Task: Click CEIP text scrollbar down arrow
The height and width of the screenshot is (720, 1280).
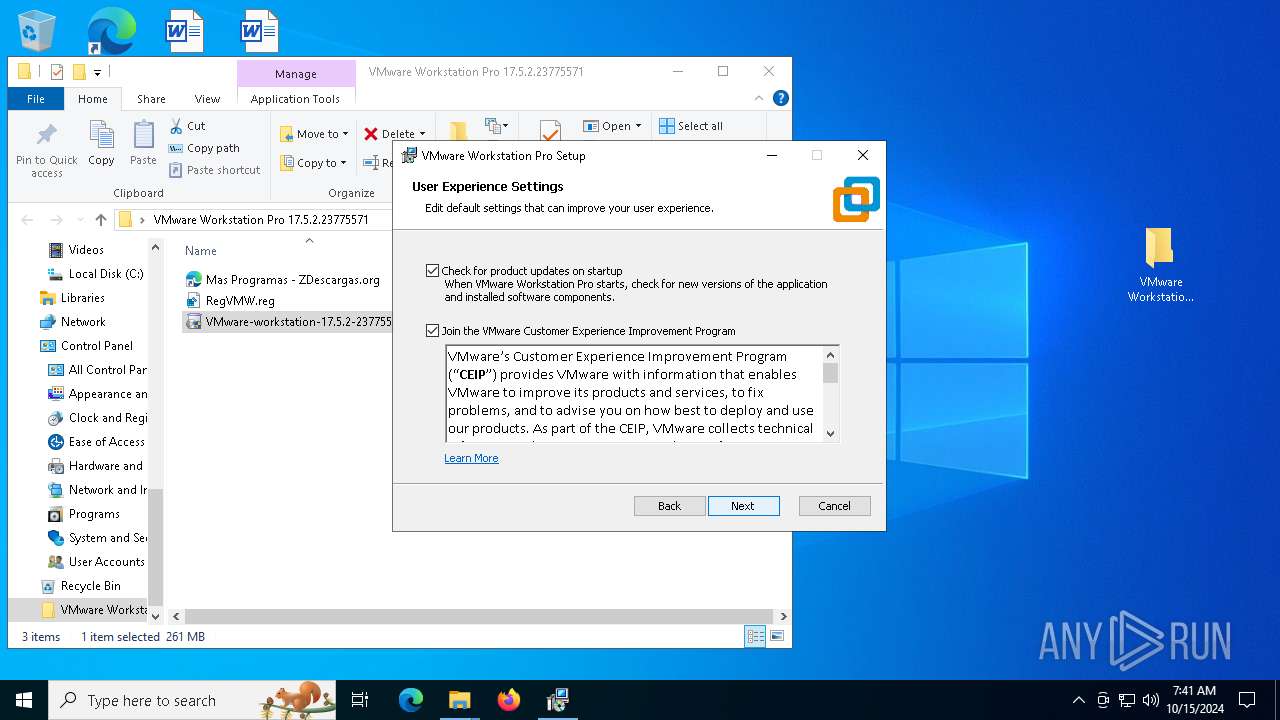Action: coord(830,433)
